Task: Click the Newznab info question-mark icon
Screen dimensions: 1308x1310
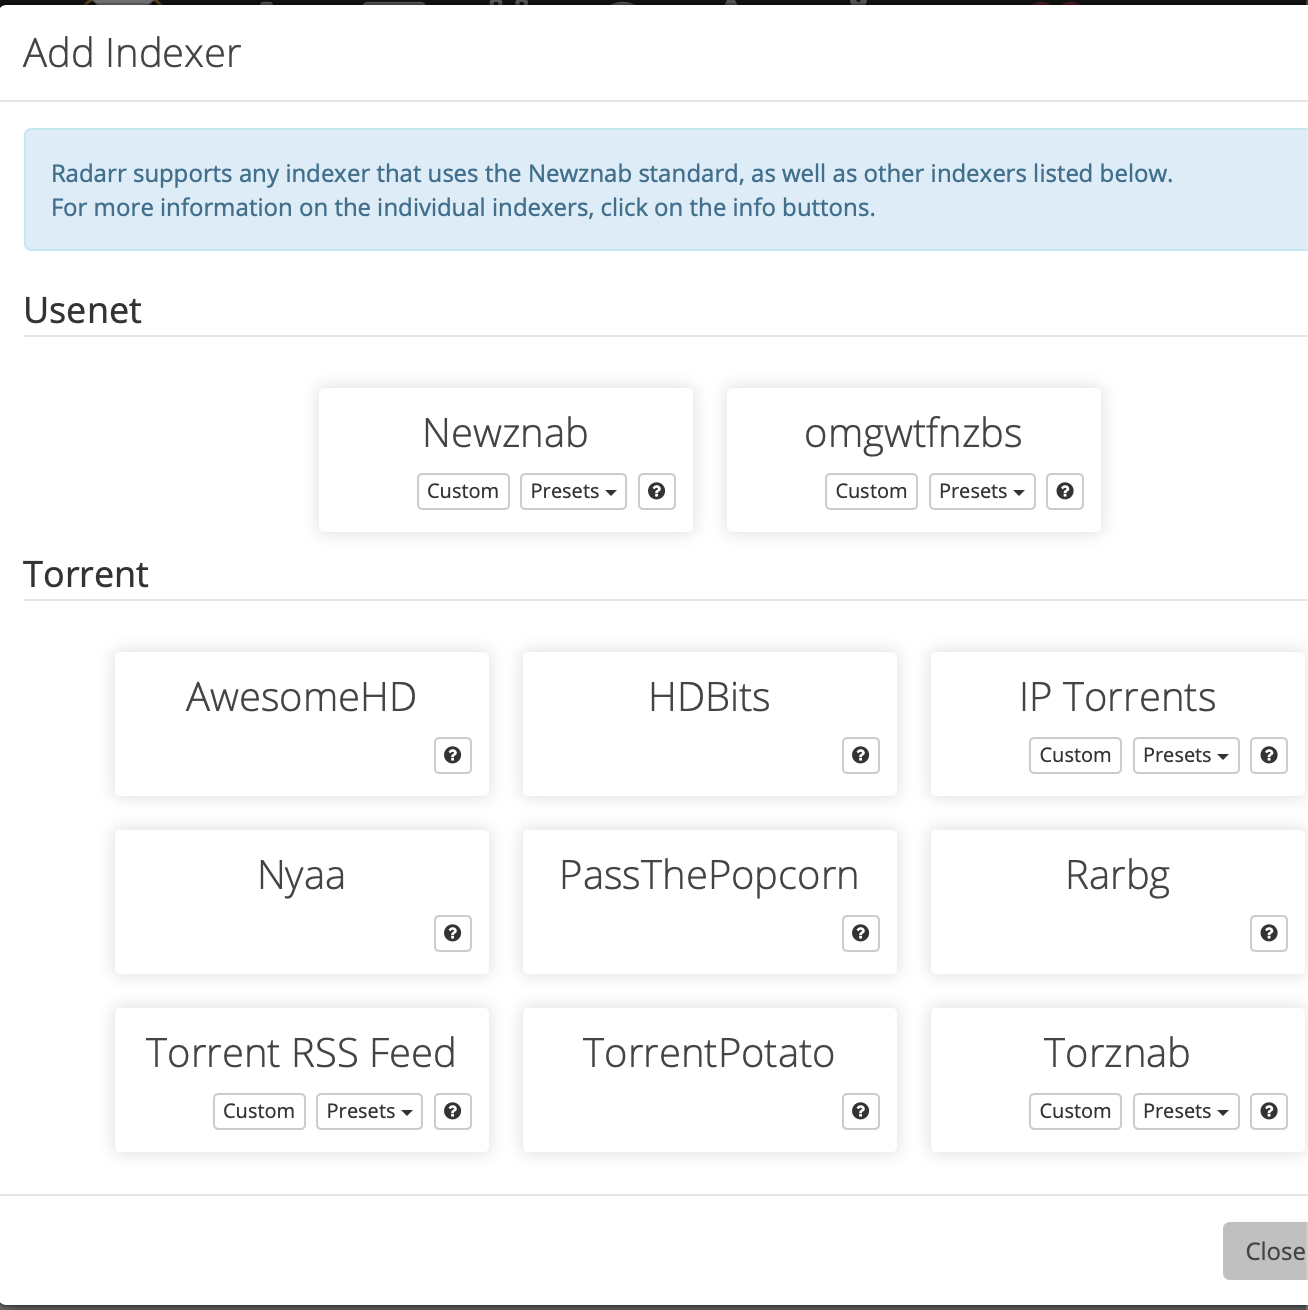Action: pyautogui.click(x=657, y=491)
